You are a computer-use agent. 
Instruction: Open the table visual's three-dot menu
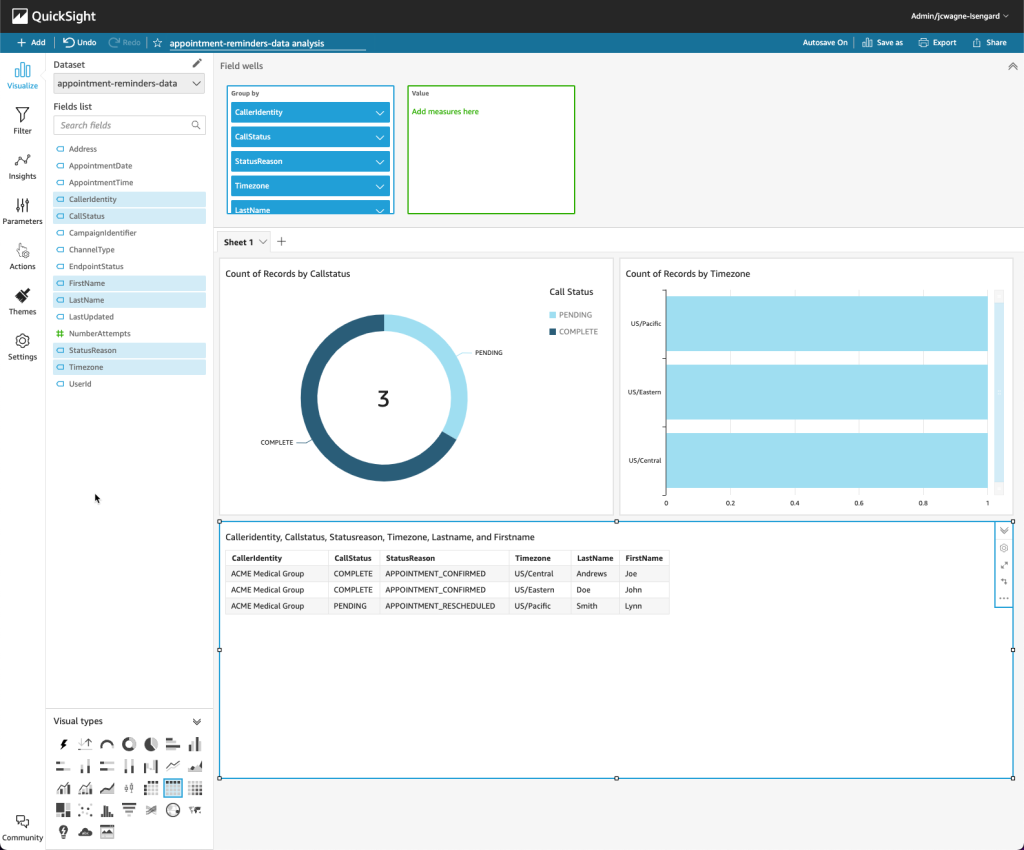click(1004, 598)
